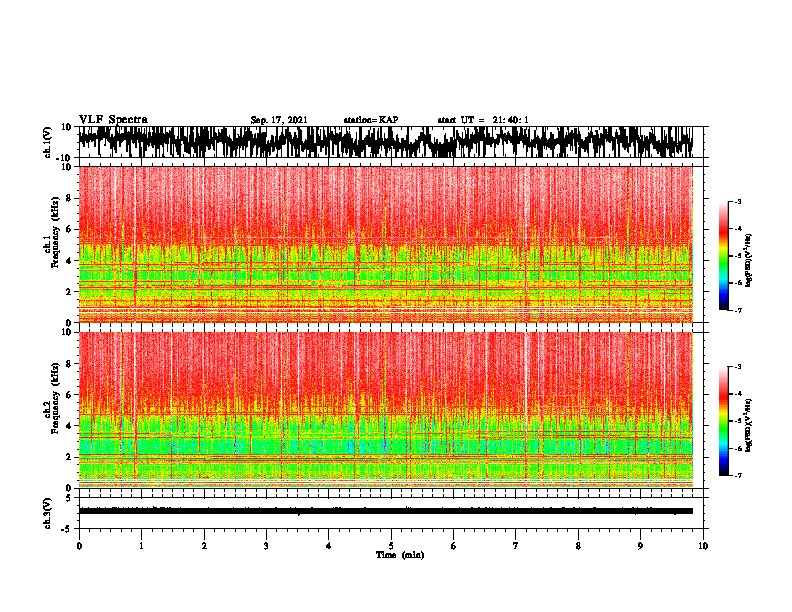This screenshot has width=792, height=612.
Task: Click the "-3" label on ch.2 colorbar
Action: click(x=738, y=367)
